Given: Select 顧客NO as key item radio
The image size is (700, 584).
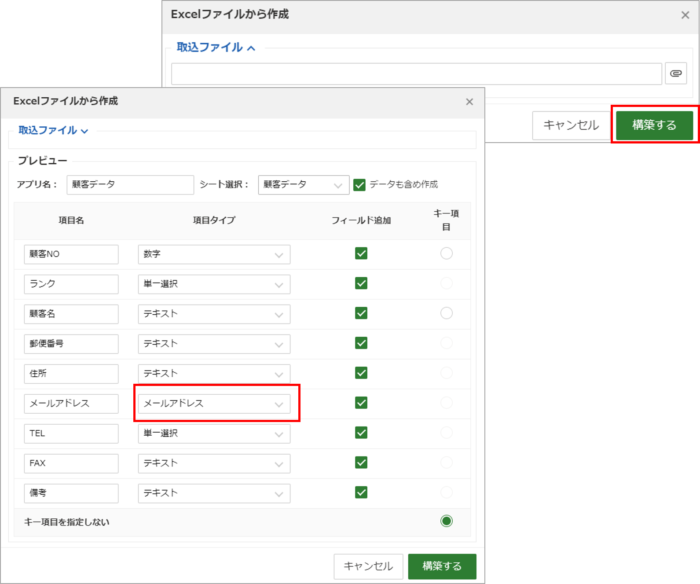Looking at the screenshot, I should 446,254.
